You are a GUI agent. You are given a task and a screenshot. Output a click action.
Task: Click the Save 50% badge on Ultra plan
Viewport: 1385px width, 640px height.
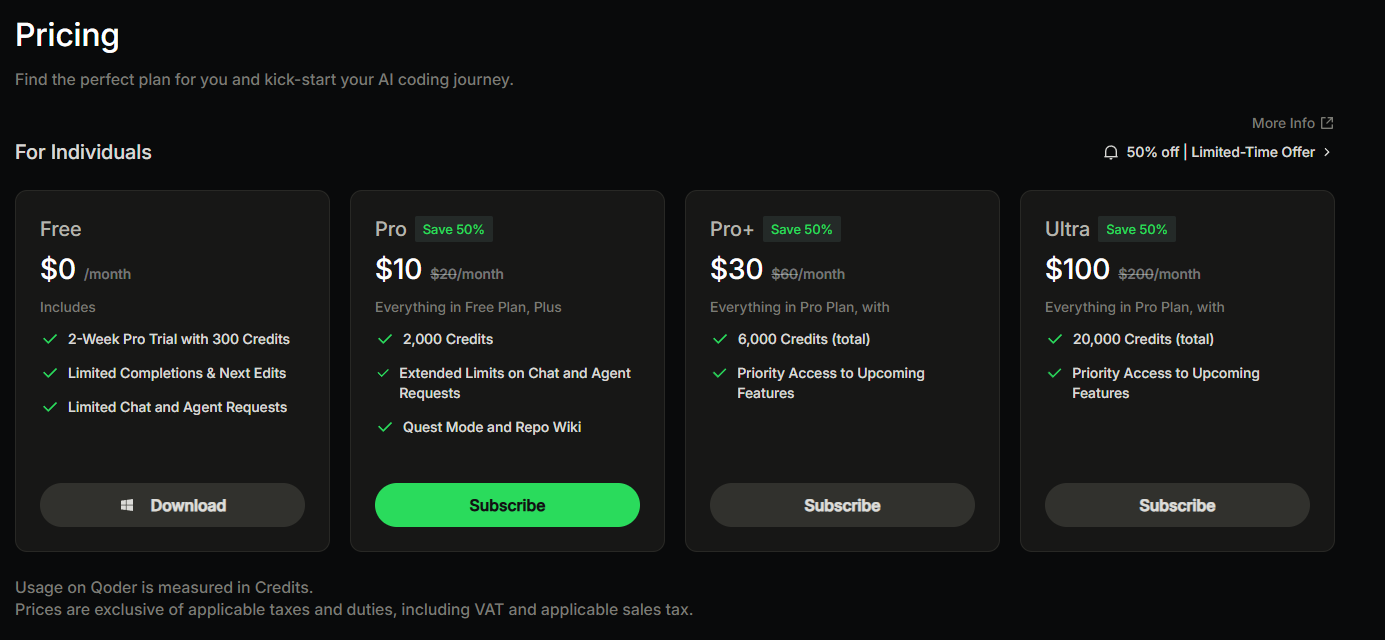[x=1137, y=230]
